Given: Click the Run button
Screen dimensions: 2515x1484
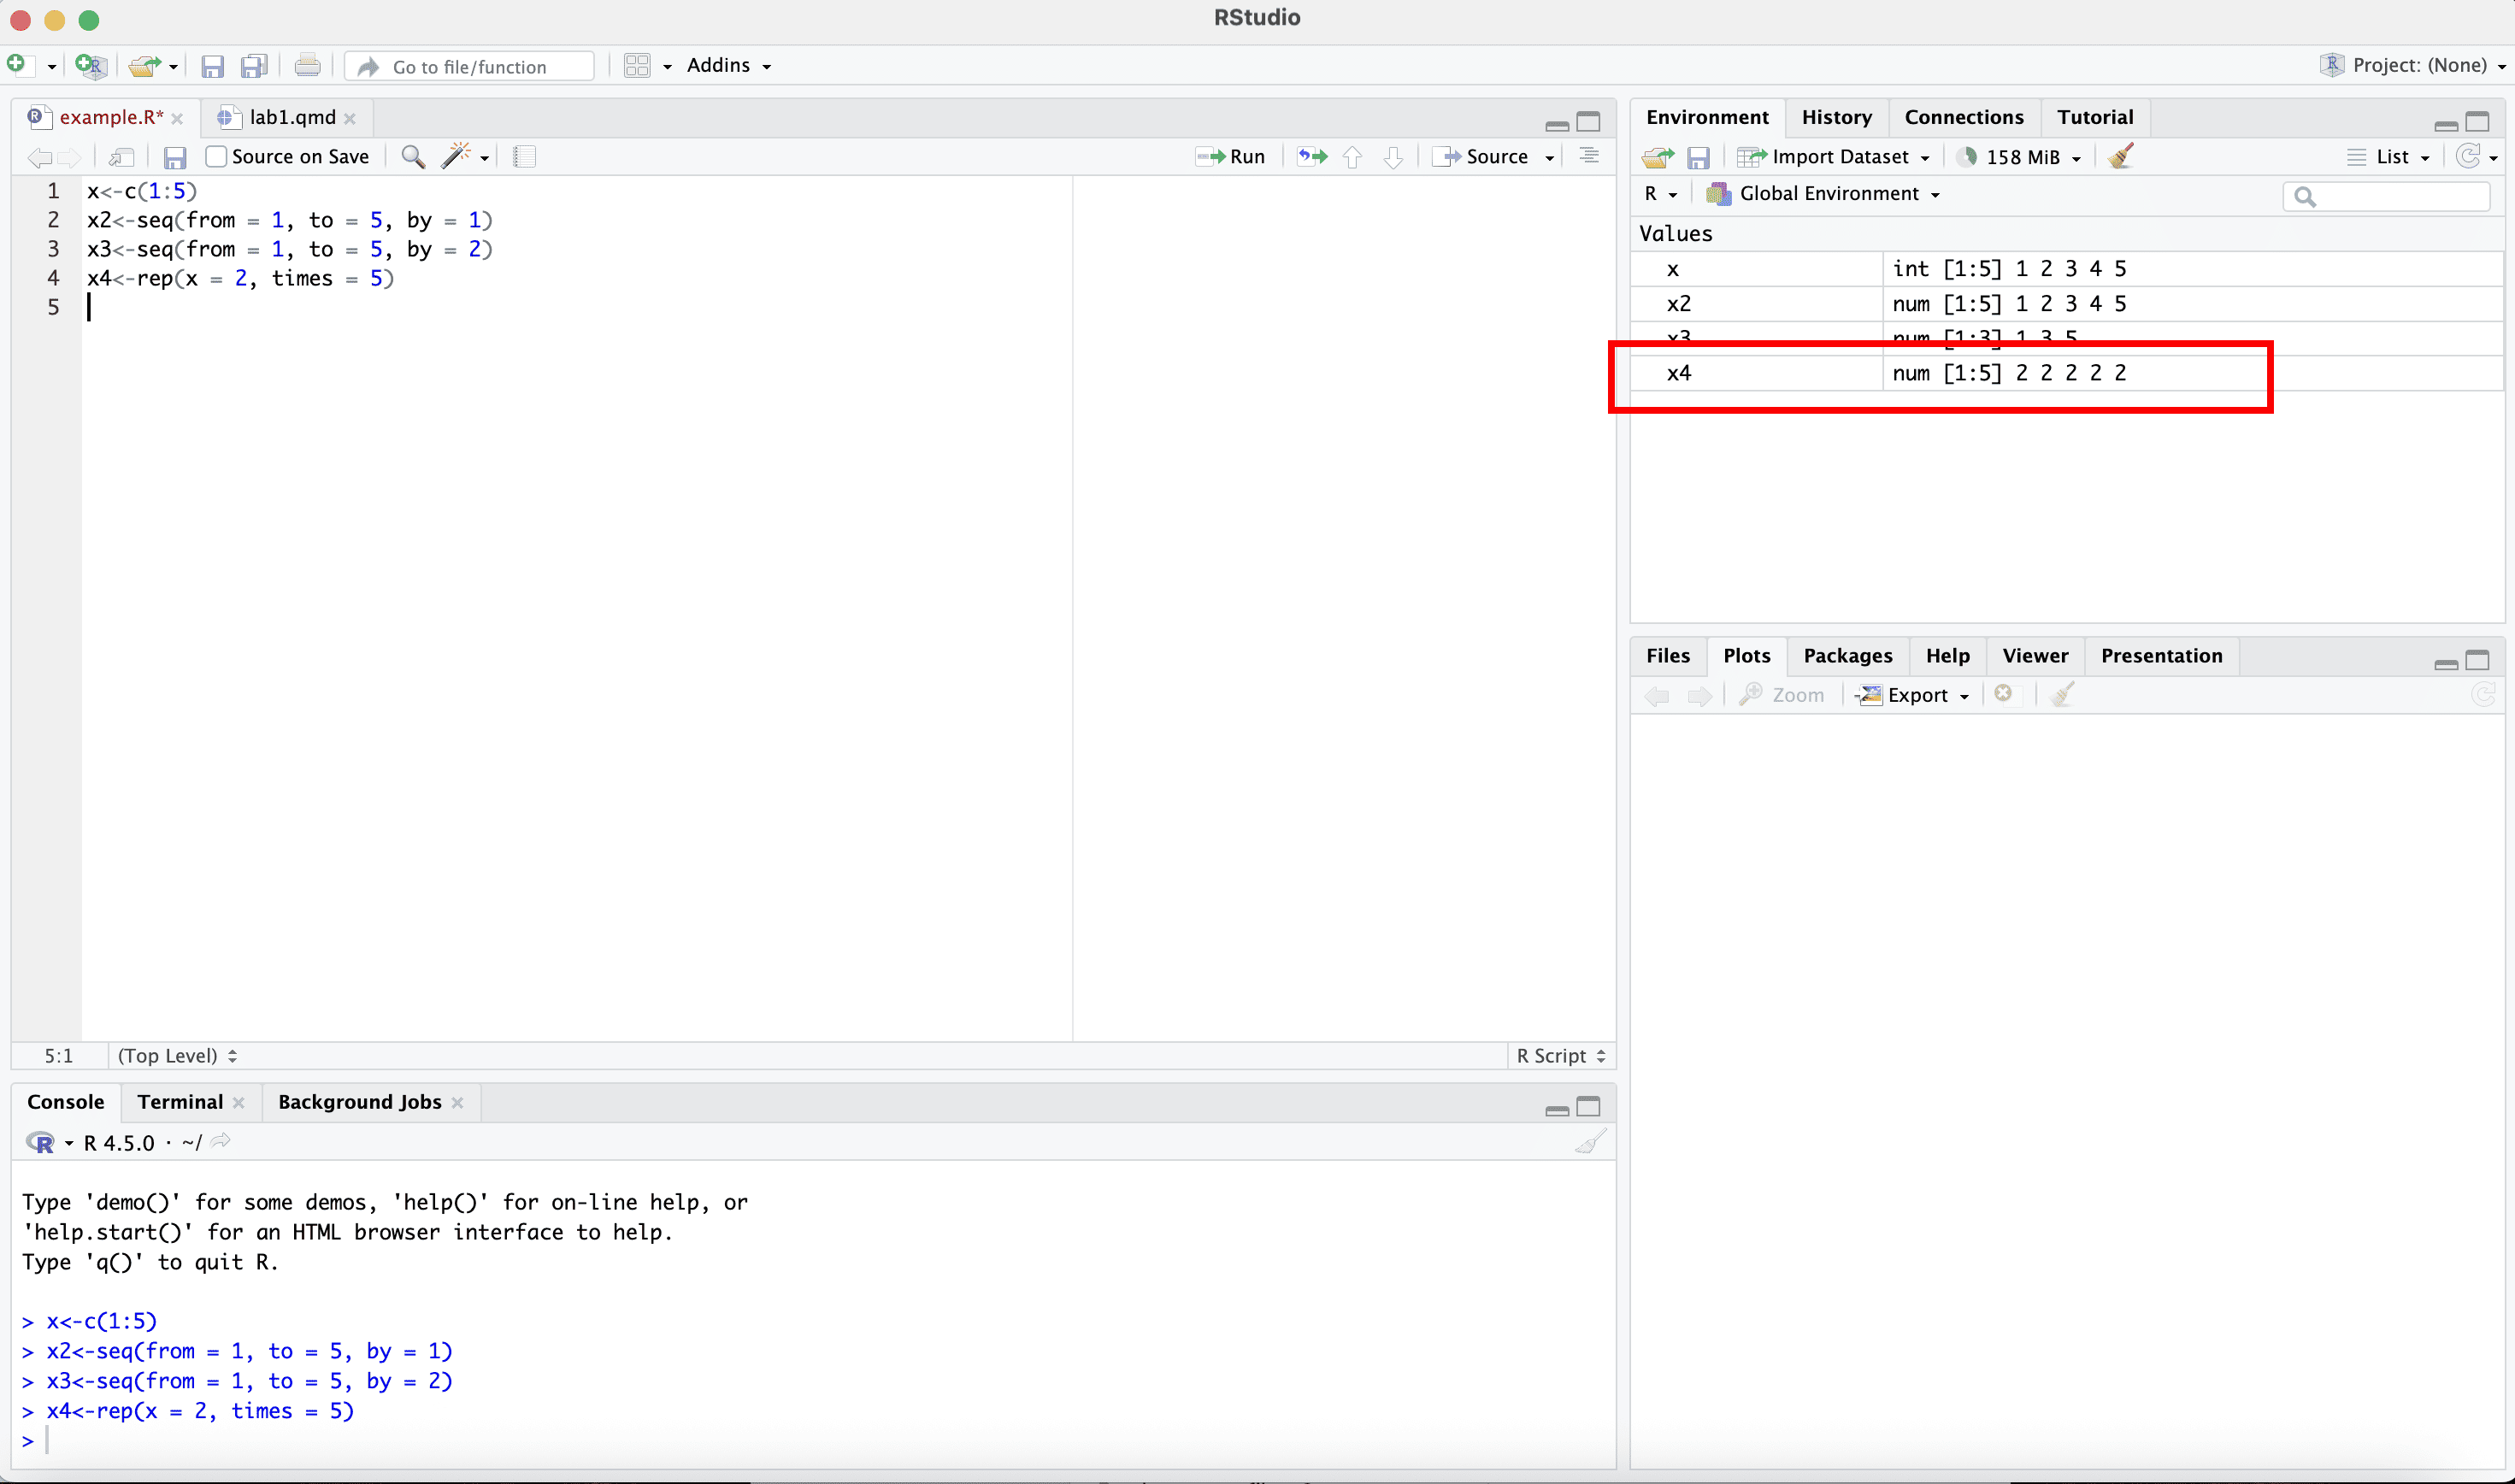Looking at the screenshot, I should (1232, 157).
